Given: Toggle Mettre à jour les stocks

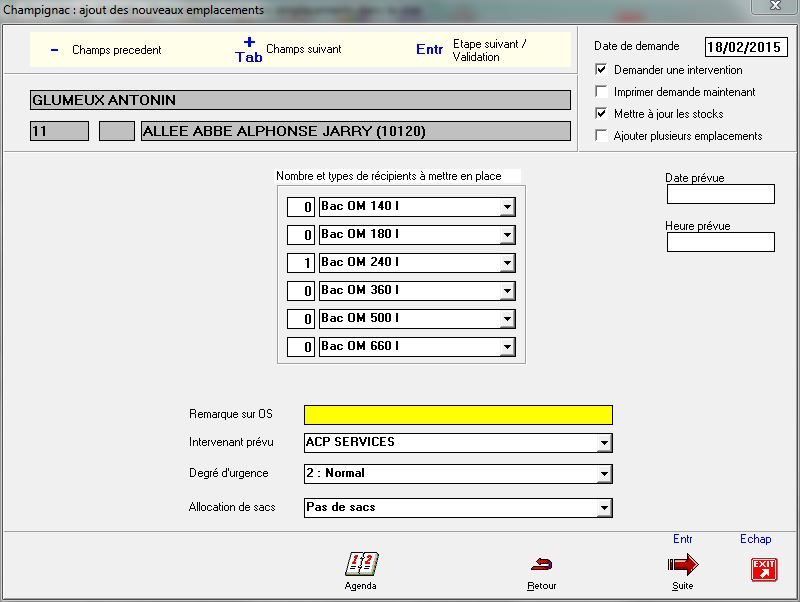Looking at the screenshot, I should pos(601,114).
